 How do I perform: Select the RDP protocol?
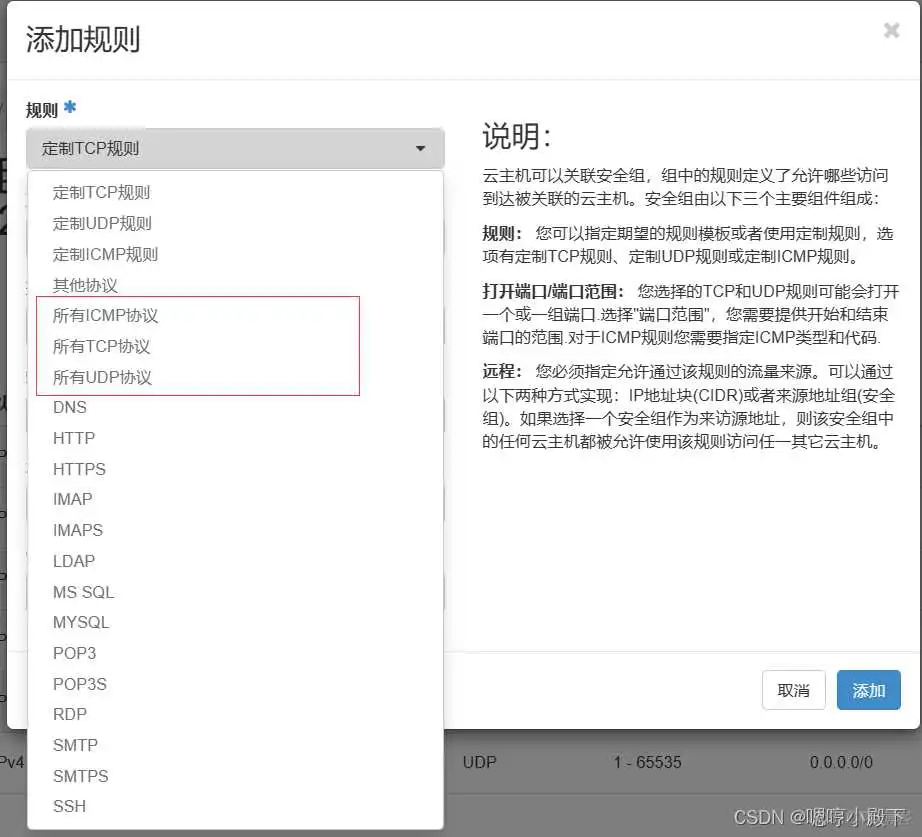coord(70,714)
